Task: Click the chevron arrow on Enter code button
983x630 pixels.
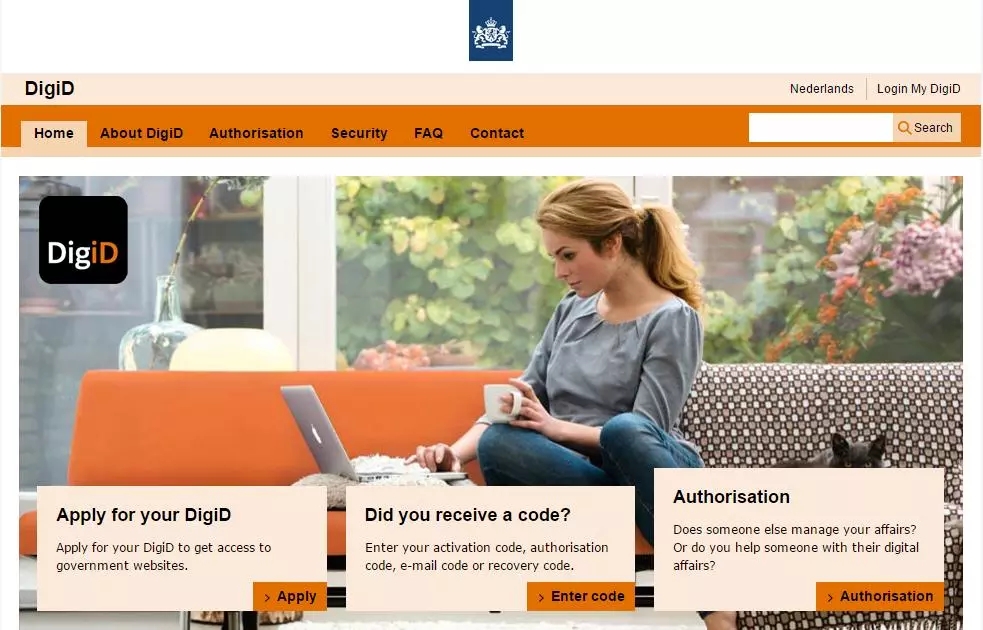Action: (541, 597)
